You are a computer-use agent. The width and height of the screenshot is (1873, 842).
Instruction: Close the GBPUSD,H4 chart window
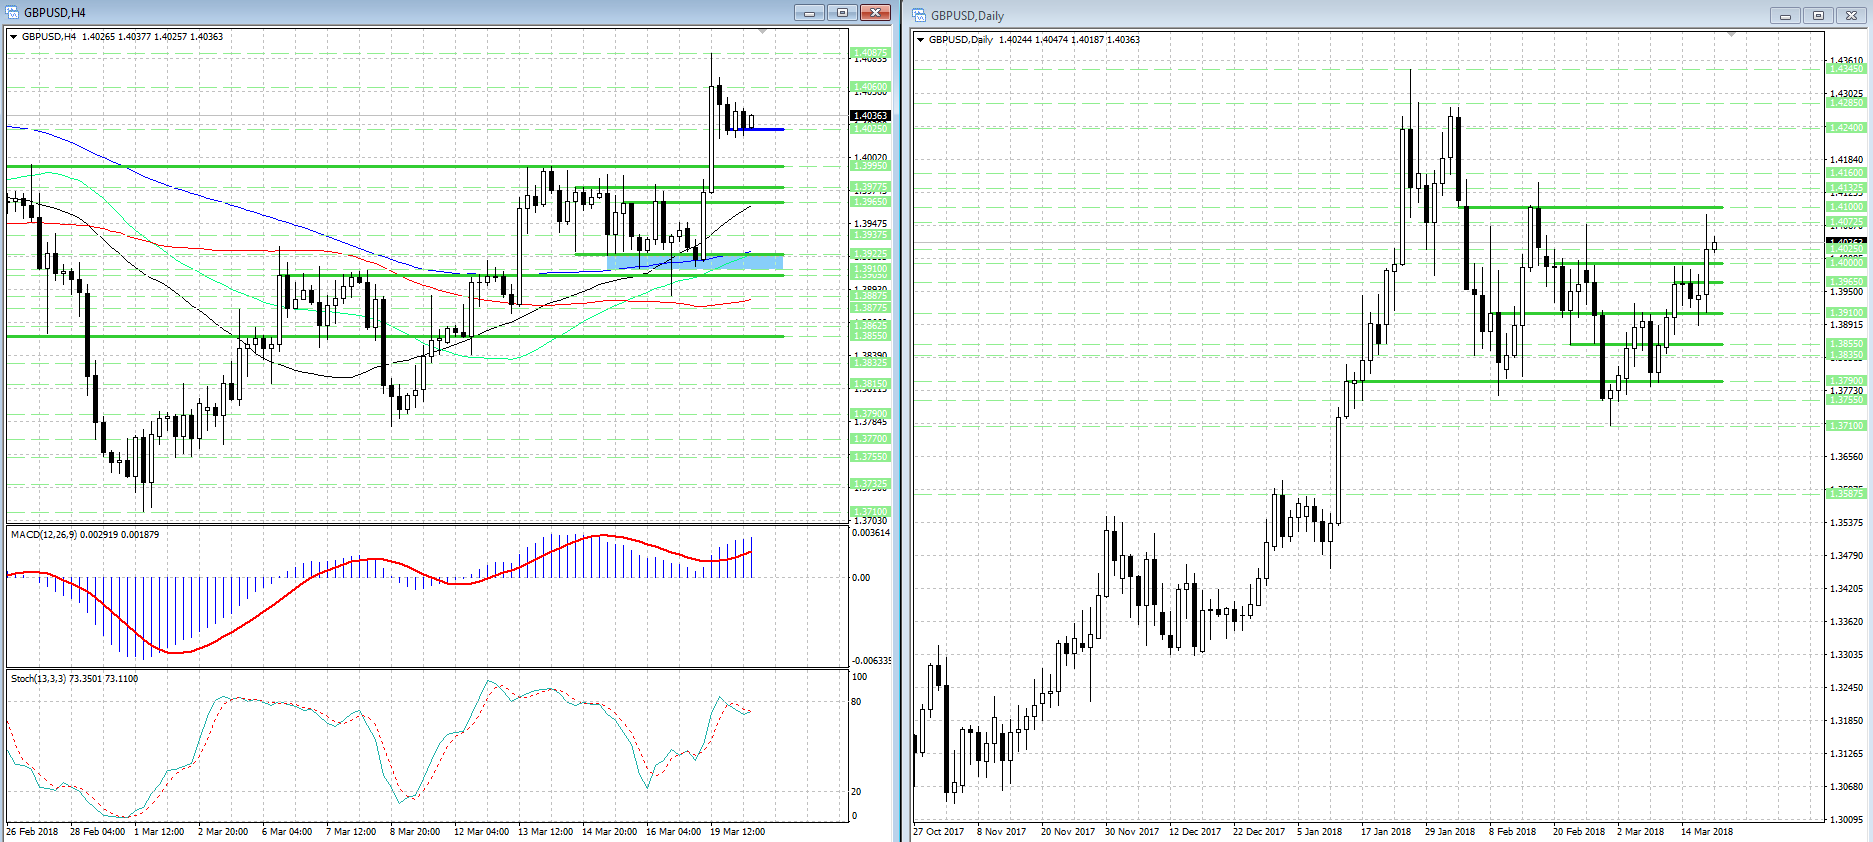875,13
